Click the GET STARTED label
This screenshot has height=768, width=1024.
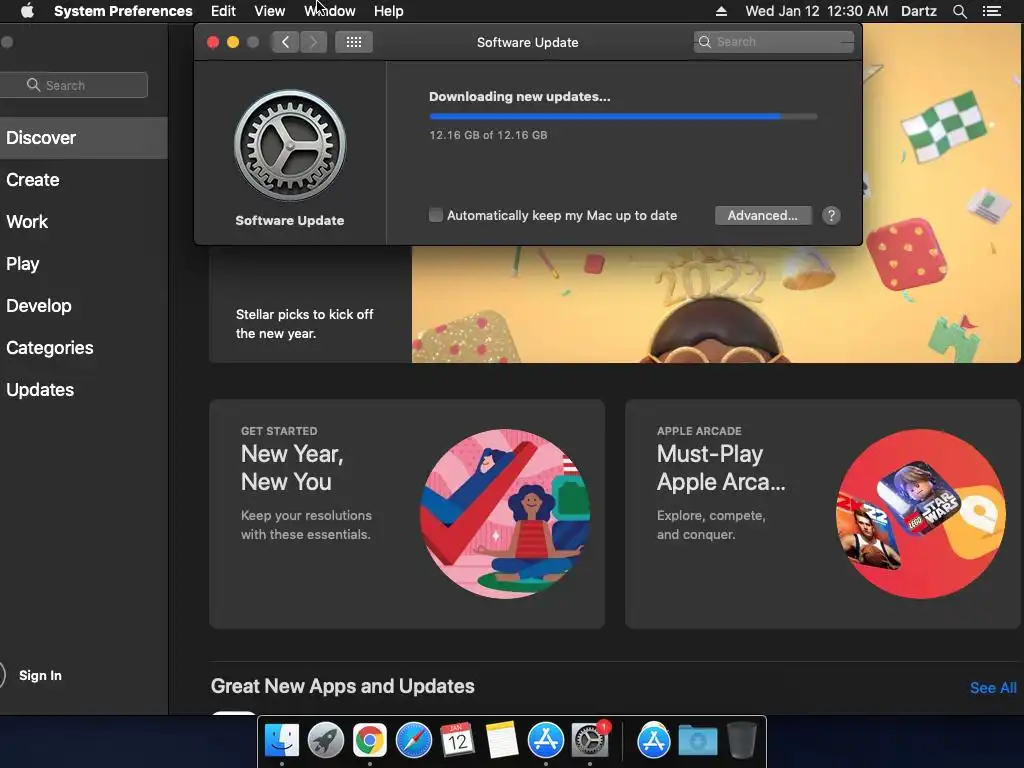279,431
